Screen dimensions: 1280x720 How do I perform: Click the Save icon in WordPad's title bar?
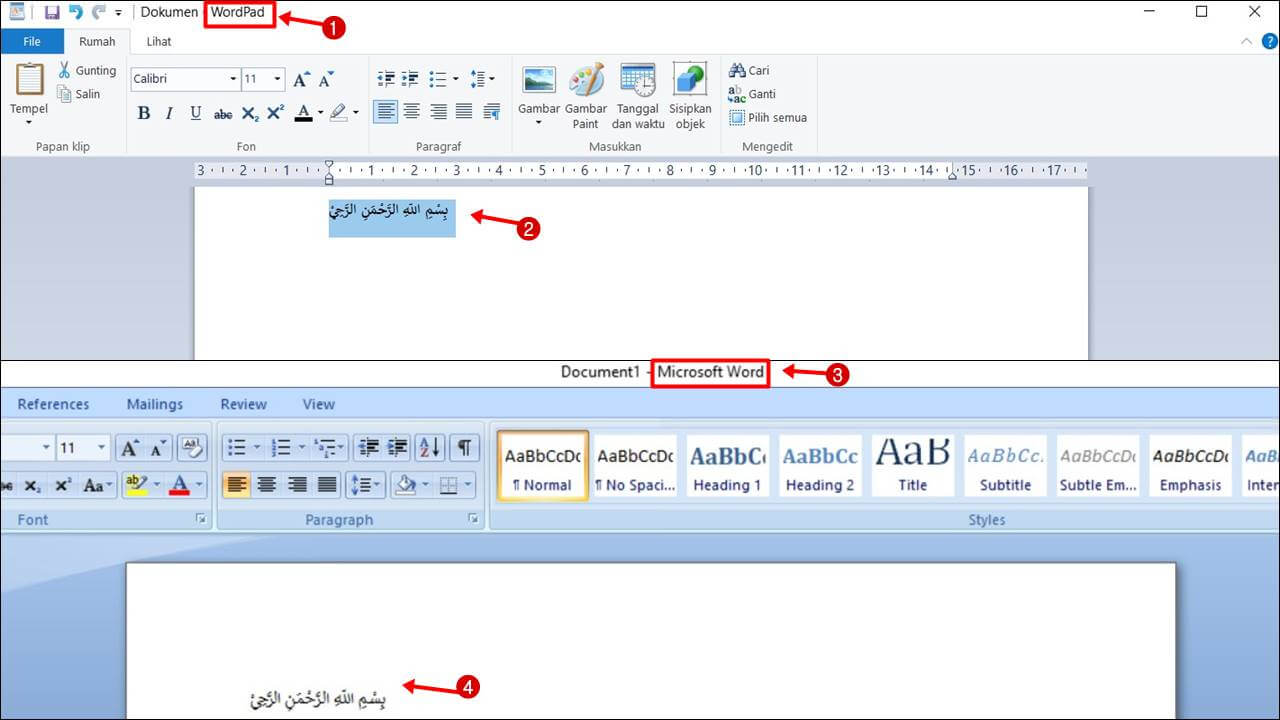(x=52, y=13)
